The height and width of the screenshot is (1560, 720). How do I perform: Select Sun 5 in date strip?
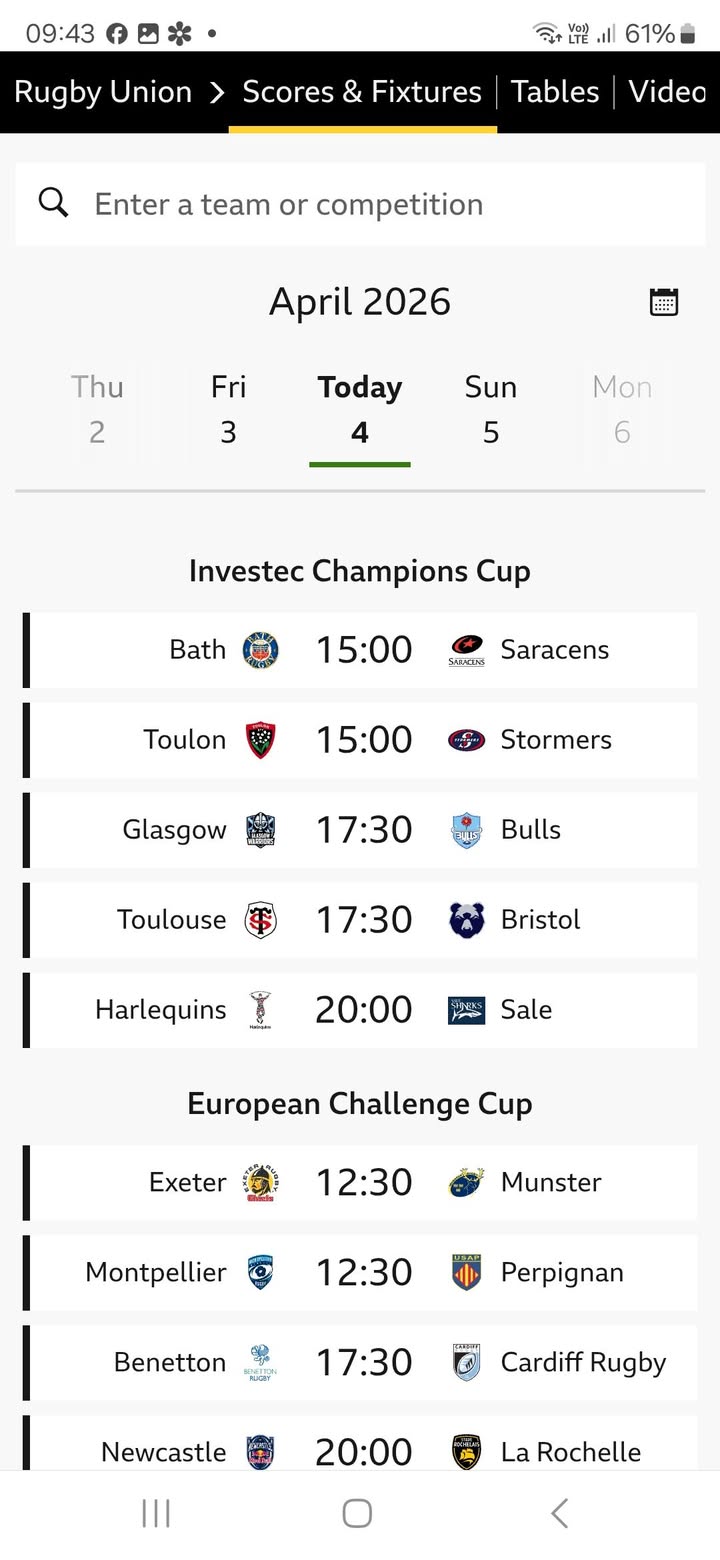point(491,409)
